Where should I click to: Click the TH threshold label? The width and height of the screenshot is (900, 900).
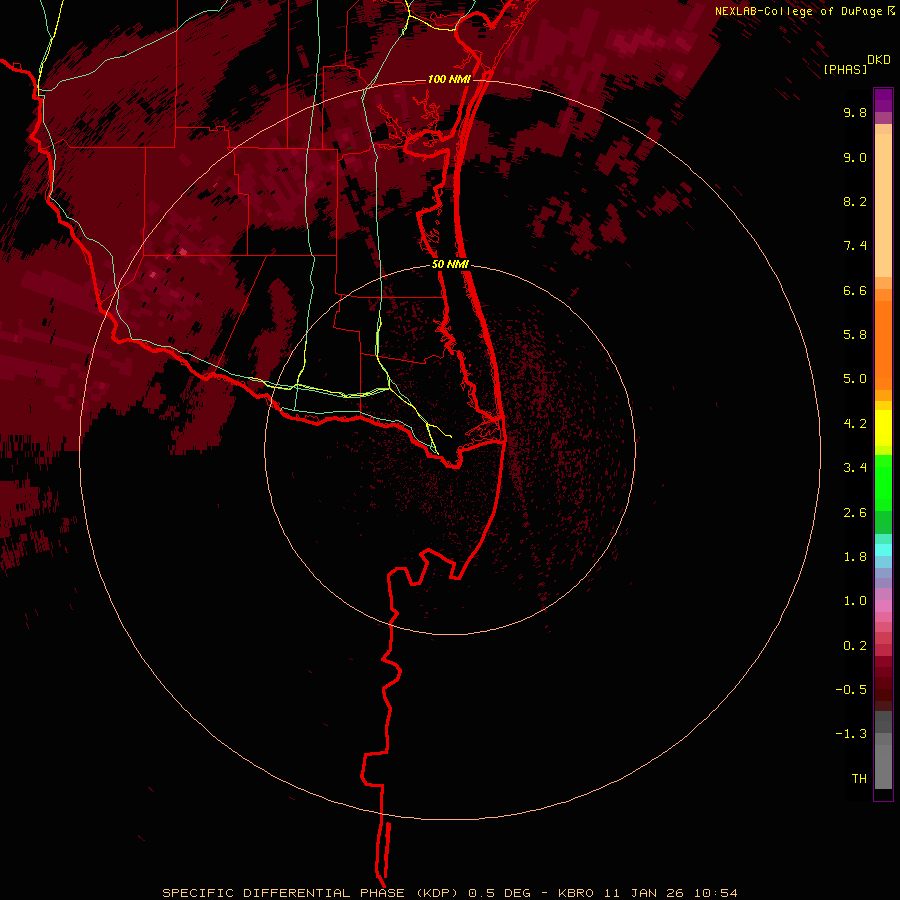pyautogui.click(x=859, y=779)
